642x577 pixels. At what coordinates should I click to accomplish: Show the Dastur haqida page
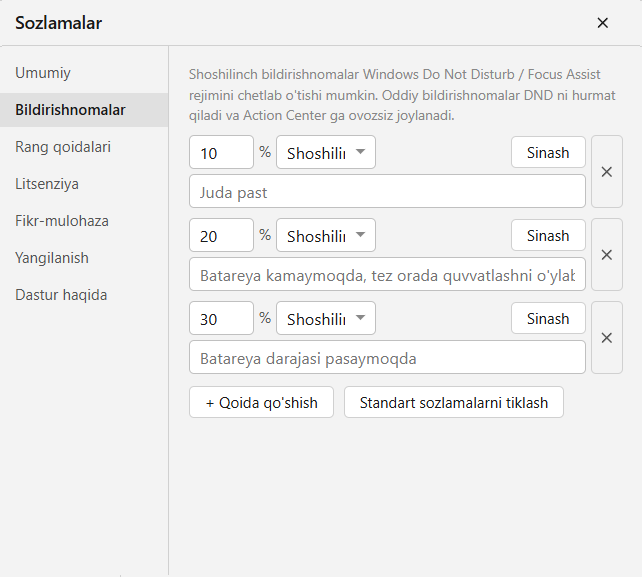click(x=84, y=295)
